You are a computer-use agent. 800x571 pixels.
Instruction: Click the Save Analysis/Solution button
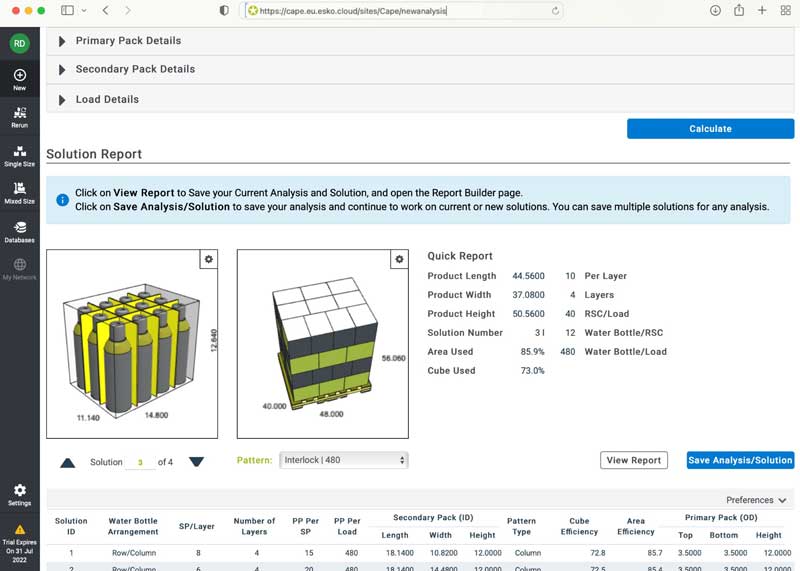tap(740, 460)
